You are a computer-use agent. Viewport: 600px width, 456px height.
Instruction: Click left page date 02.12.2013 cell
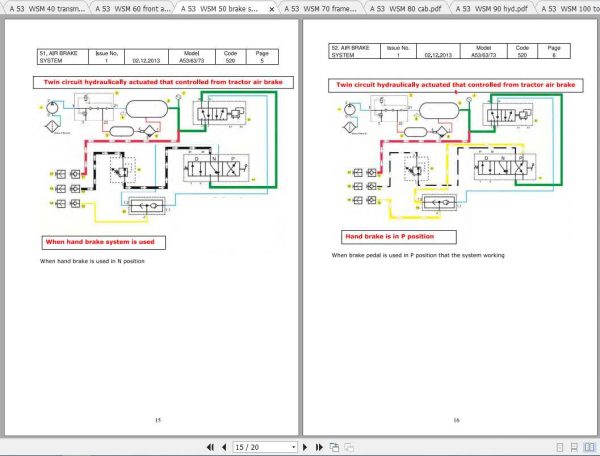click(x=146, y=57)
